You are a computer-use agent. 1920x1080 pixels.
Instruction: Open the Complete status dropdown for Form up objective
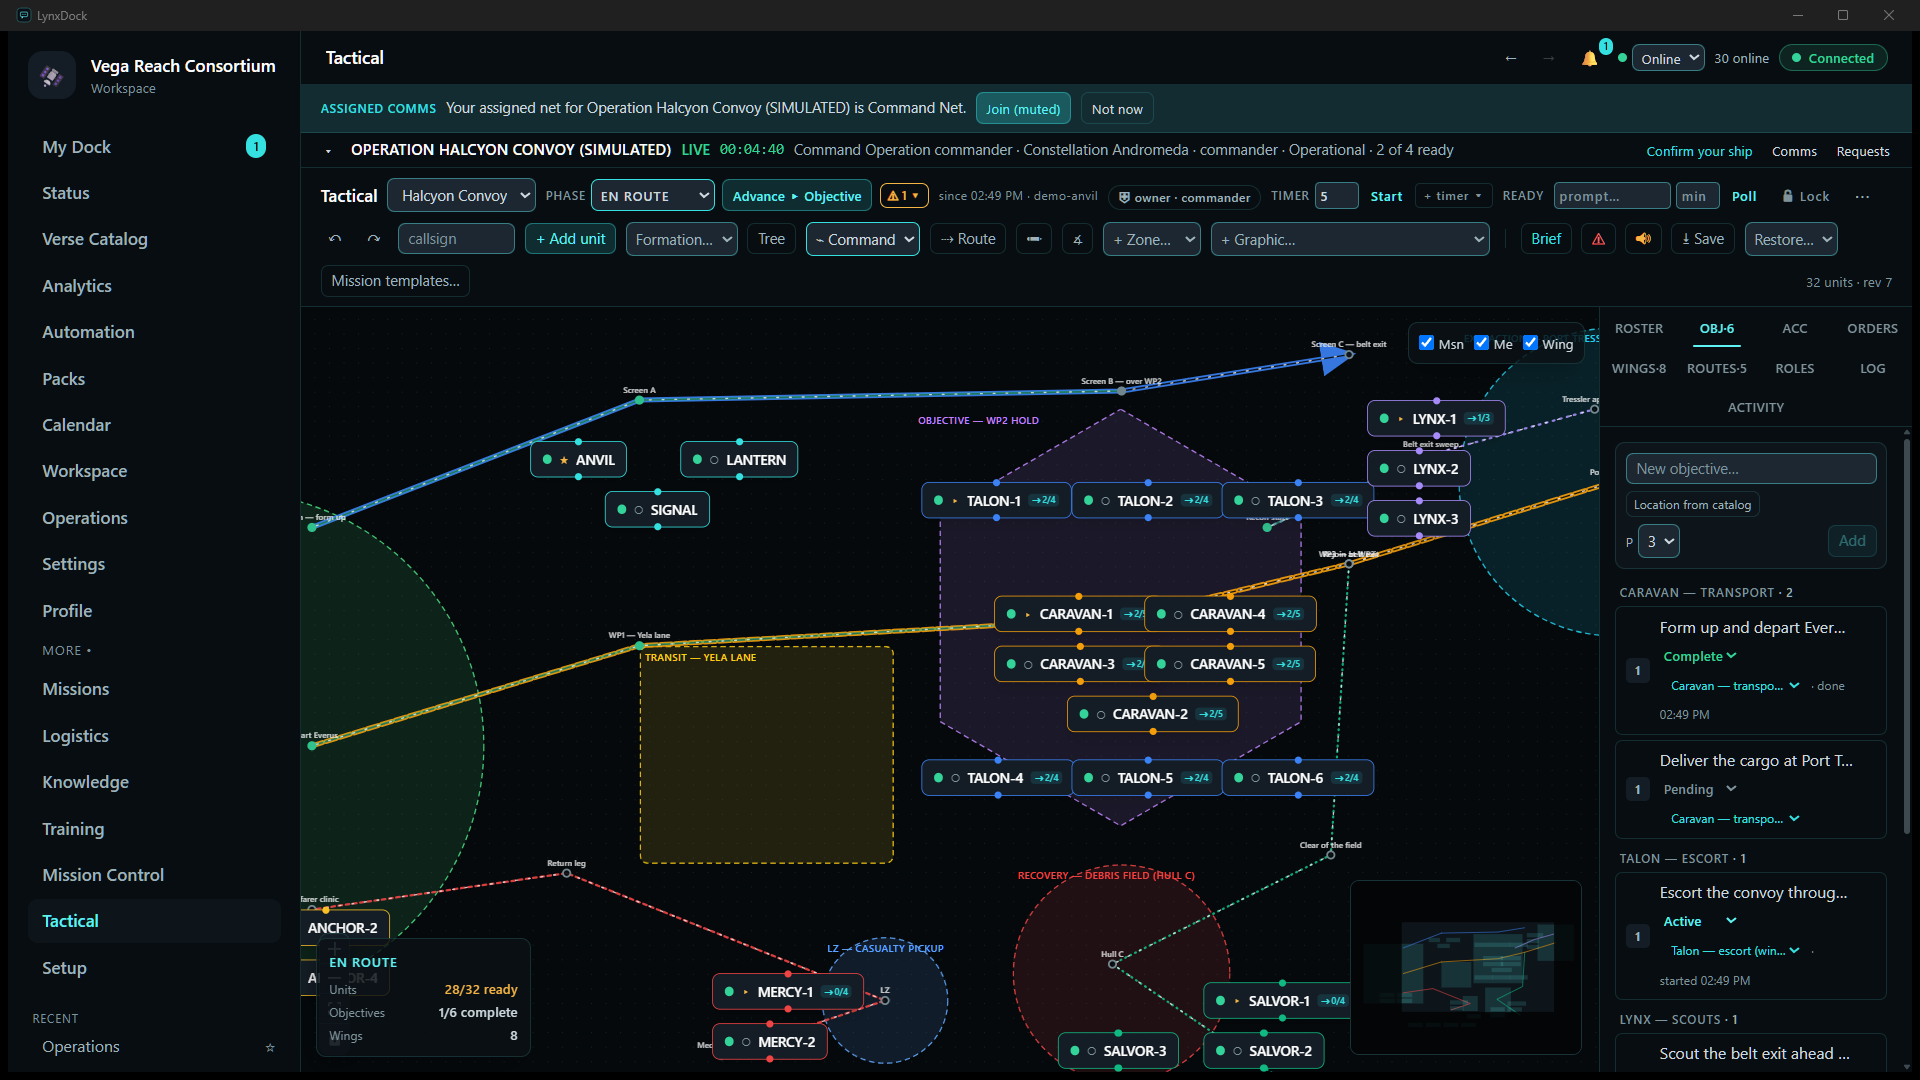coord(1700,657)
